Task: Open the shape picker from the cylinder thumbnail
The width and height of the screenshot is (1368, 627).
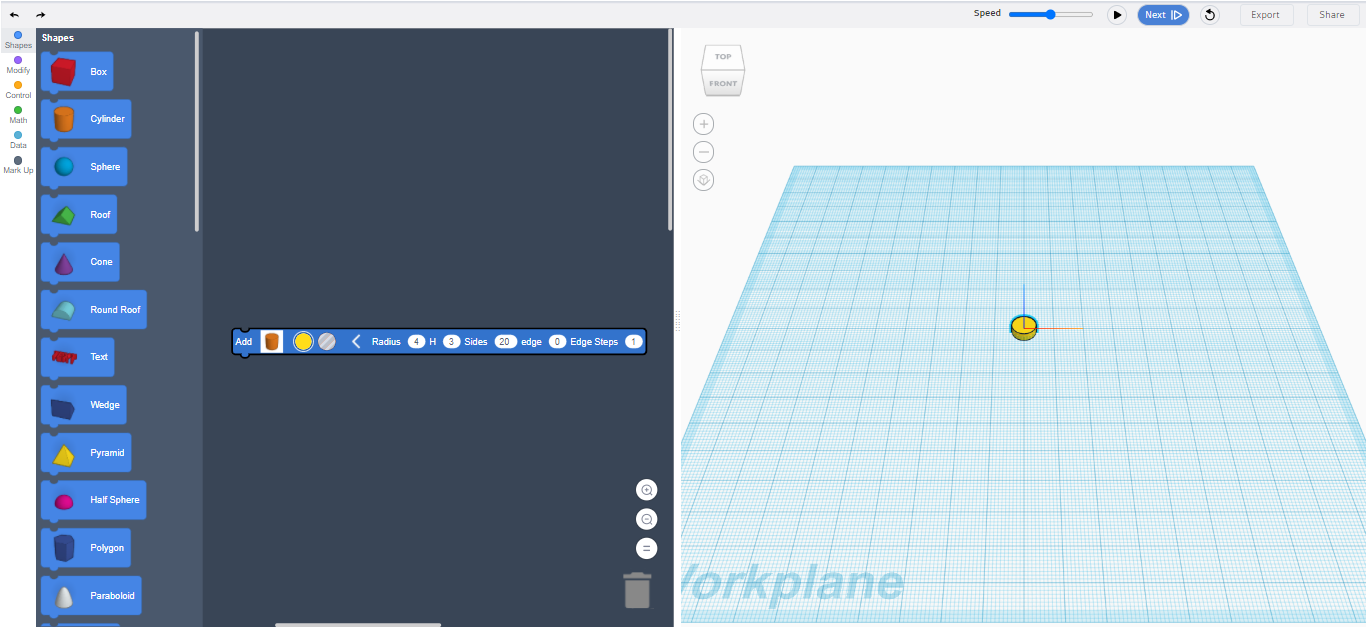Action: pyautogui.click(x=271, y=341)
